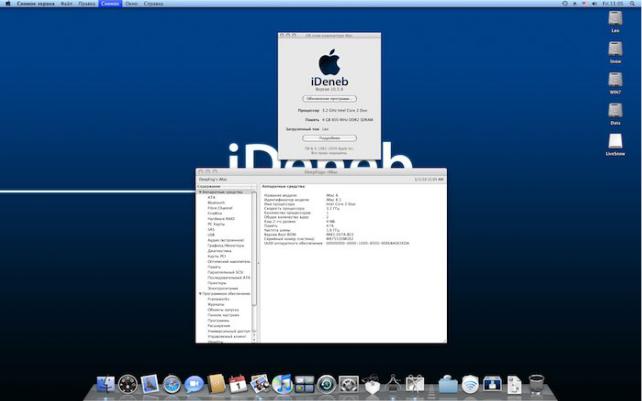The image size is (642, 401).
Task: Click the sidebar scroll down arrow
Action: (x=254, y=340)
